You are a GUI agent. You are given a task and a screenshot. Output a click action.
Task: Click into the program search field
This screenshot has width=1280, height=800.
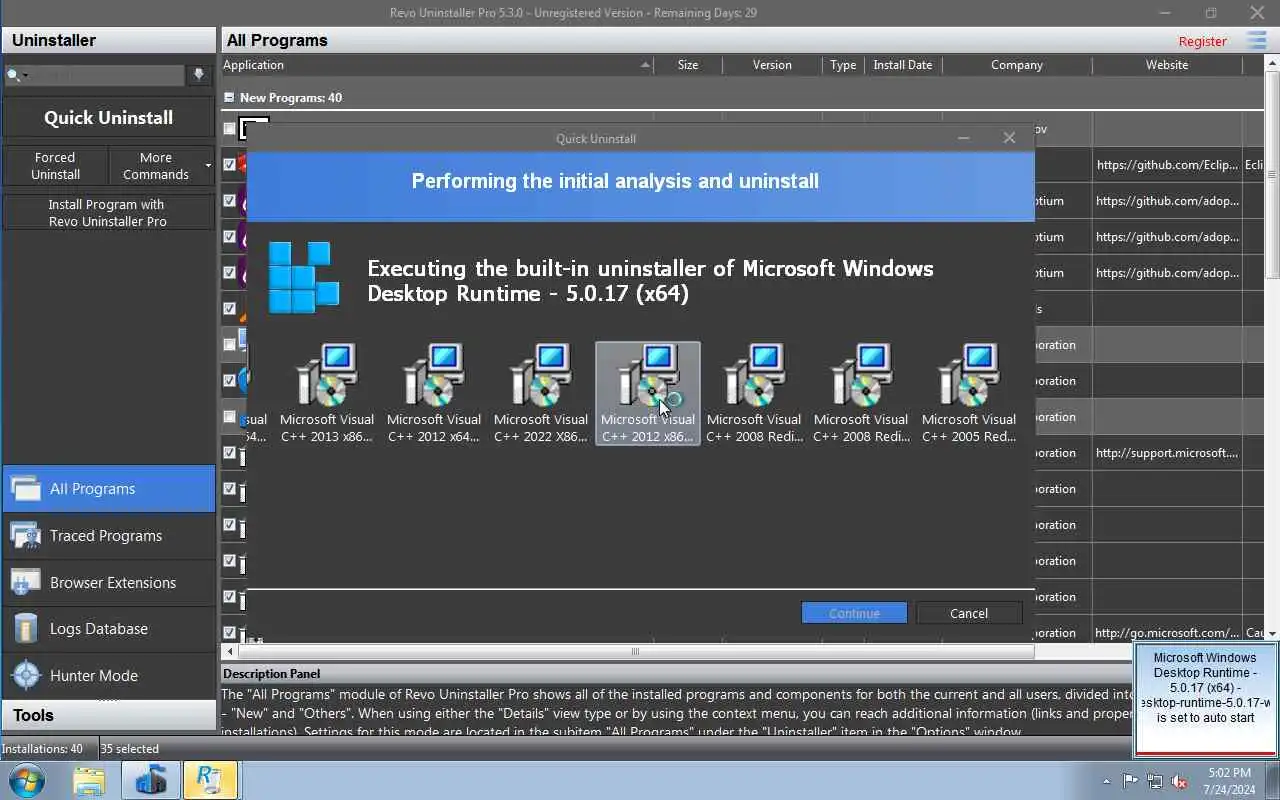click(108, 75)
